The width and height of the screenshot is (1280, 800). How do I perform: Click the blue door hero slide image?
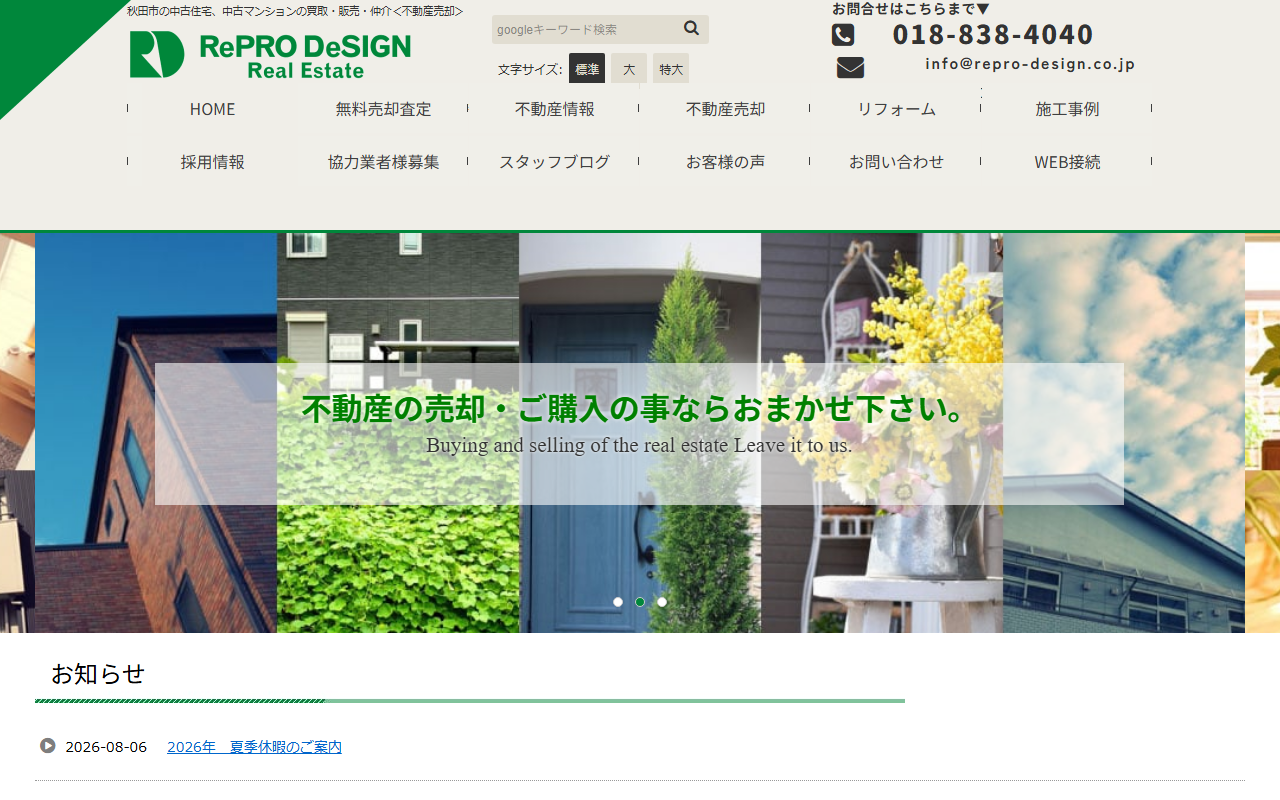click(x=640, y=433)
